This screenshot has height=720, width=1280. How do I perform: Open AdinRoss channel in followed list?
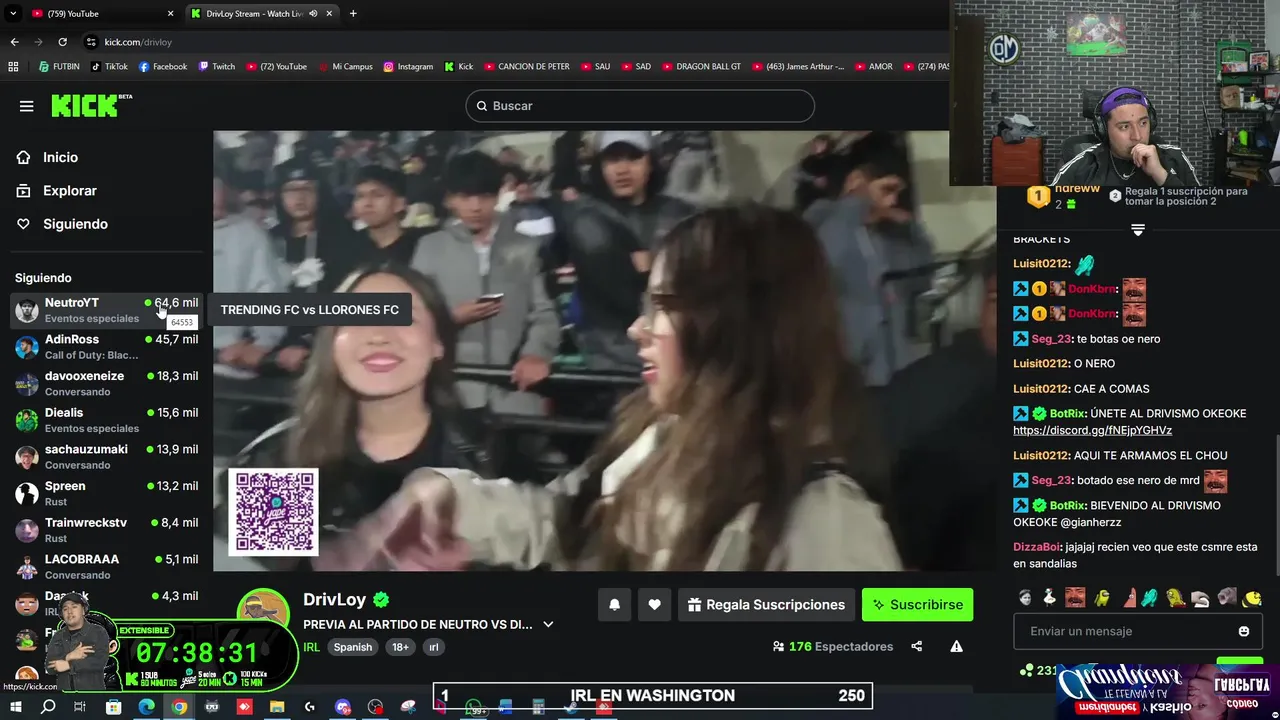106,347
